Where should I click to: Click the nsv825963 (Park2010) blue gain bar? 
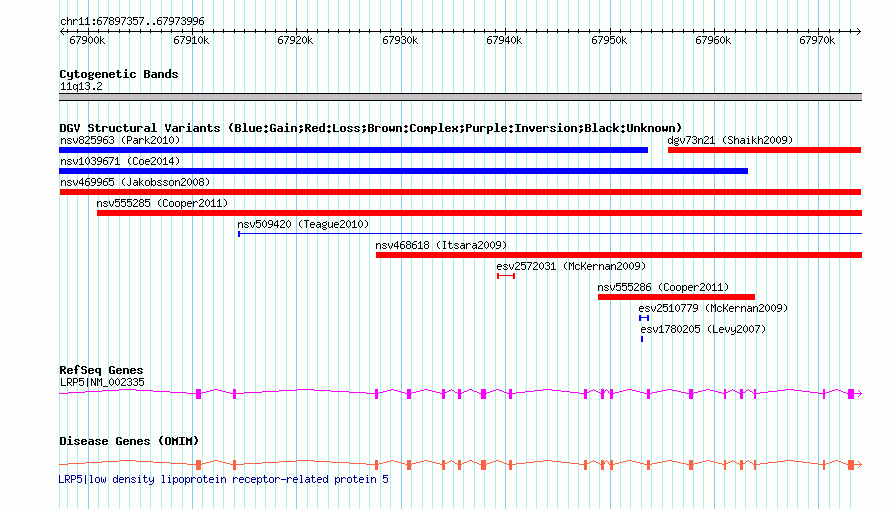tap(353, 150)
